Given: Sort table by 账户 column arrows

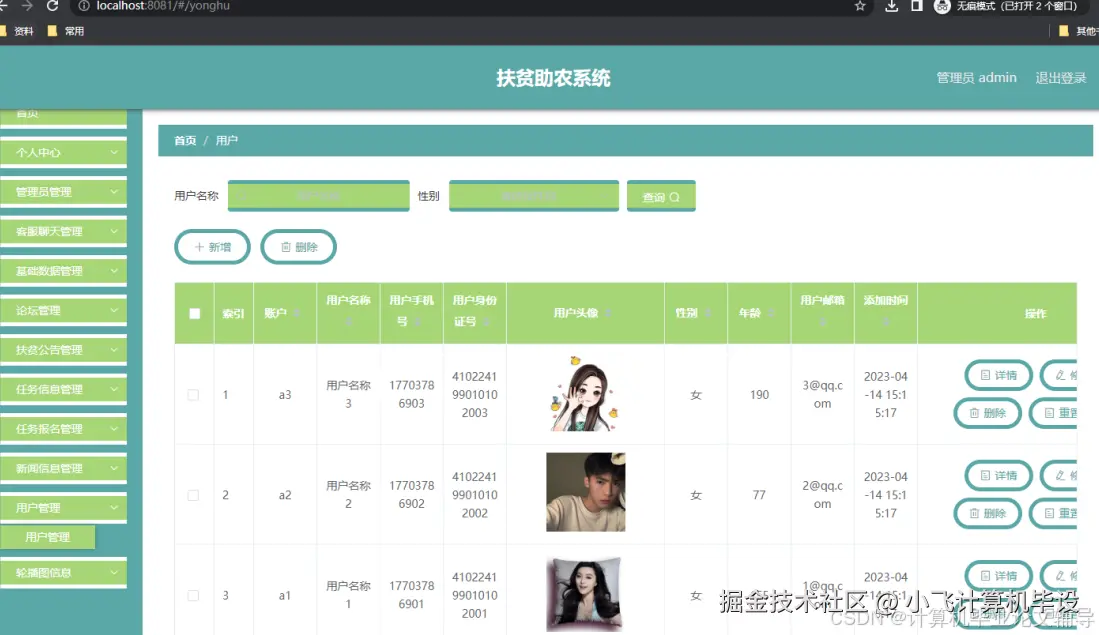Looking at the screenshot, I should click(297, 313).
